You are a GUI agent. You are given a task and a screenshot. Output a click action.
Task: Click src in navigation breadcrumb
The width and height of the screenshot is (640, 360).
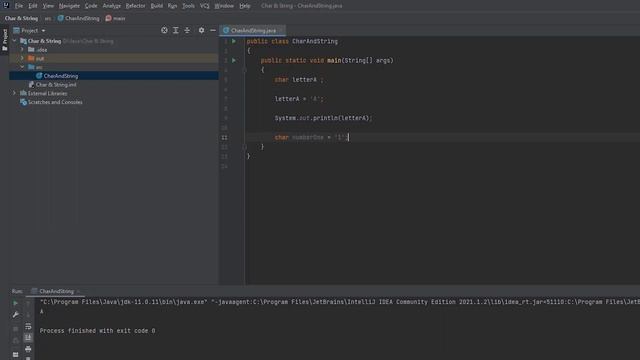click(48, 18)
